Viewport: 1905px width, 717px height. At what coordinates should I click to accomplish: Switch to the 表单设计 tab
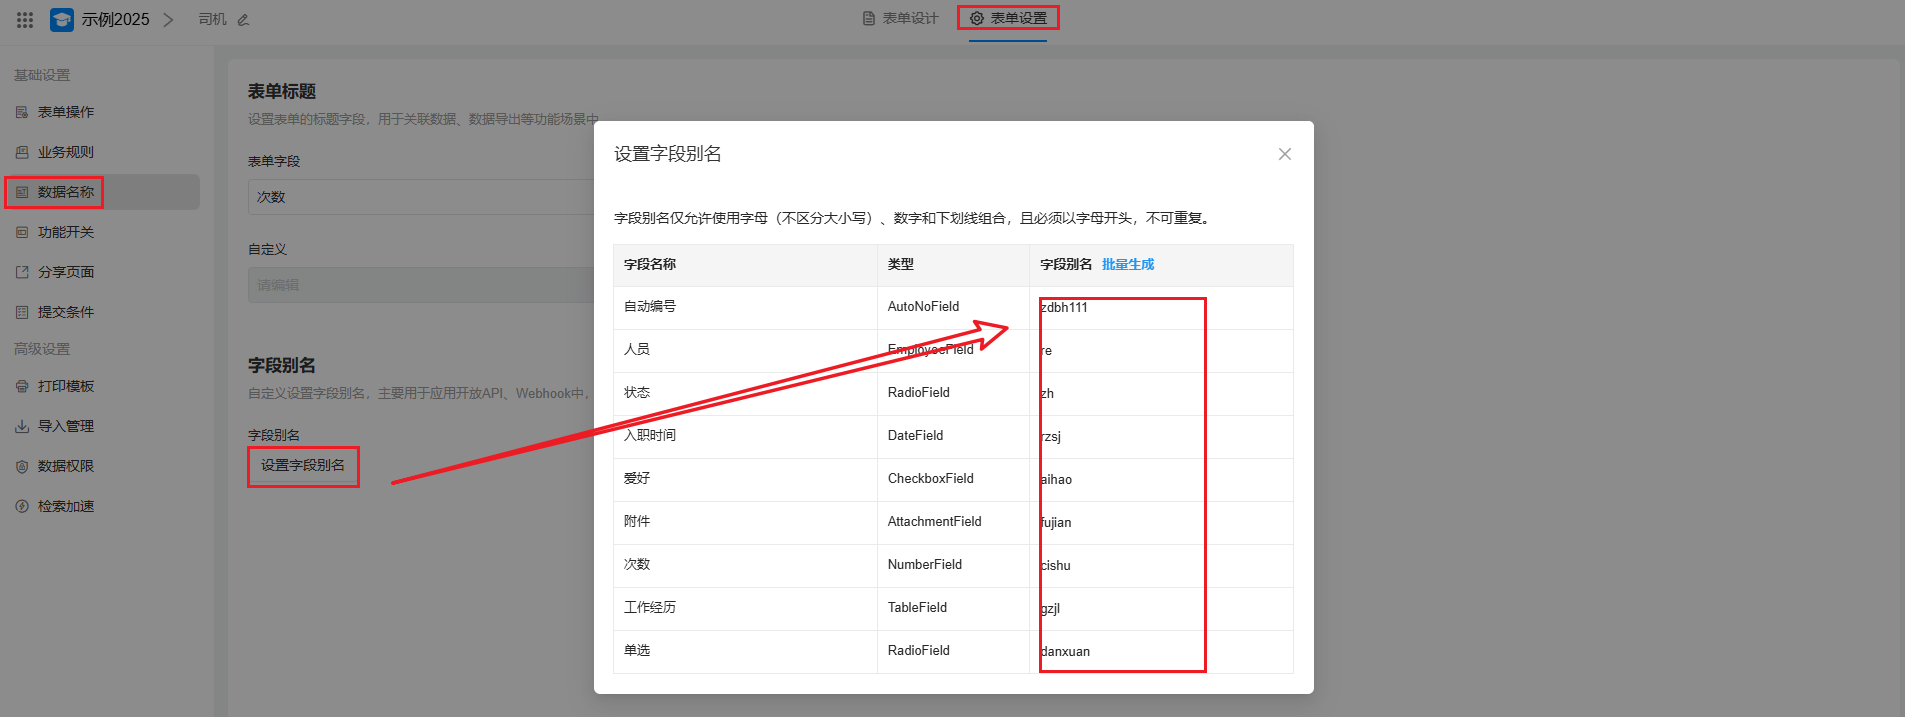tap(900, 18)
